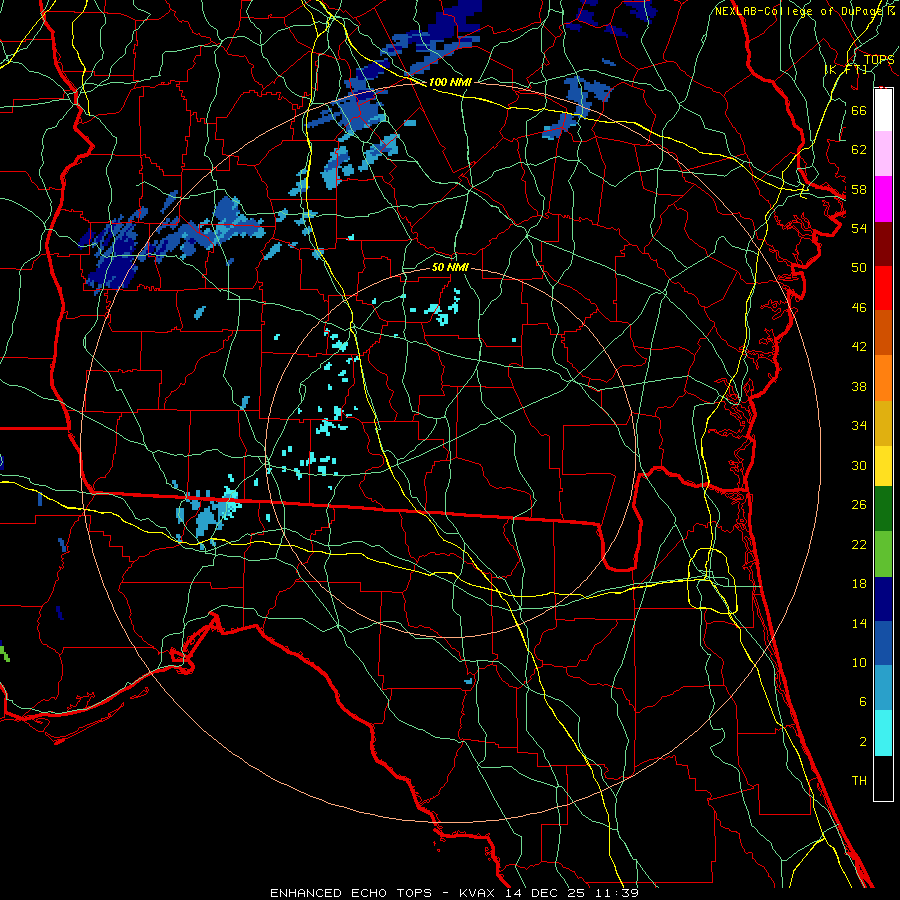Screen dimensions: 900x900
Task: Pick the light blue legend band
Action: [883, 688]
